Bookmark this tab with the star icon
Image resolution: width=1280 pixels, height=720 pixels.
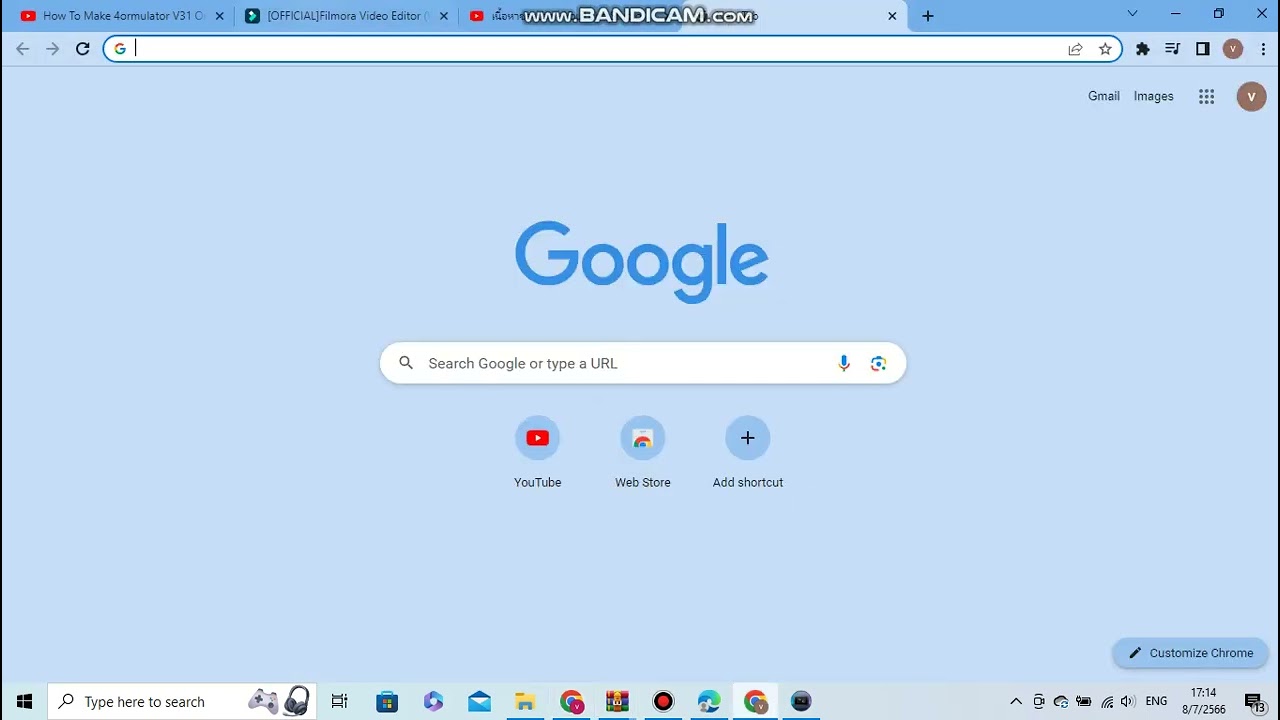coord(1105,49)
